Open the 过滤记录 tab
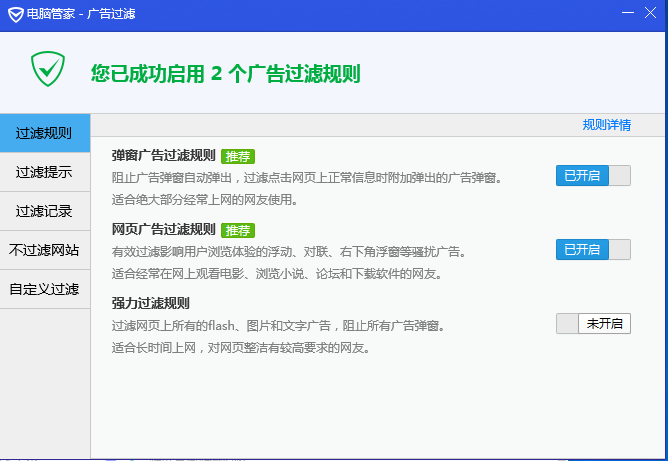 pyautogui.click(x=44, y=211)
